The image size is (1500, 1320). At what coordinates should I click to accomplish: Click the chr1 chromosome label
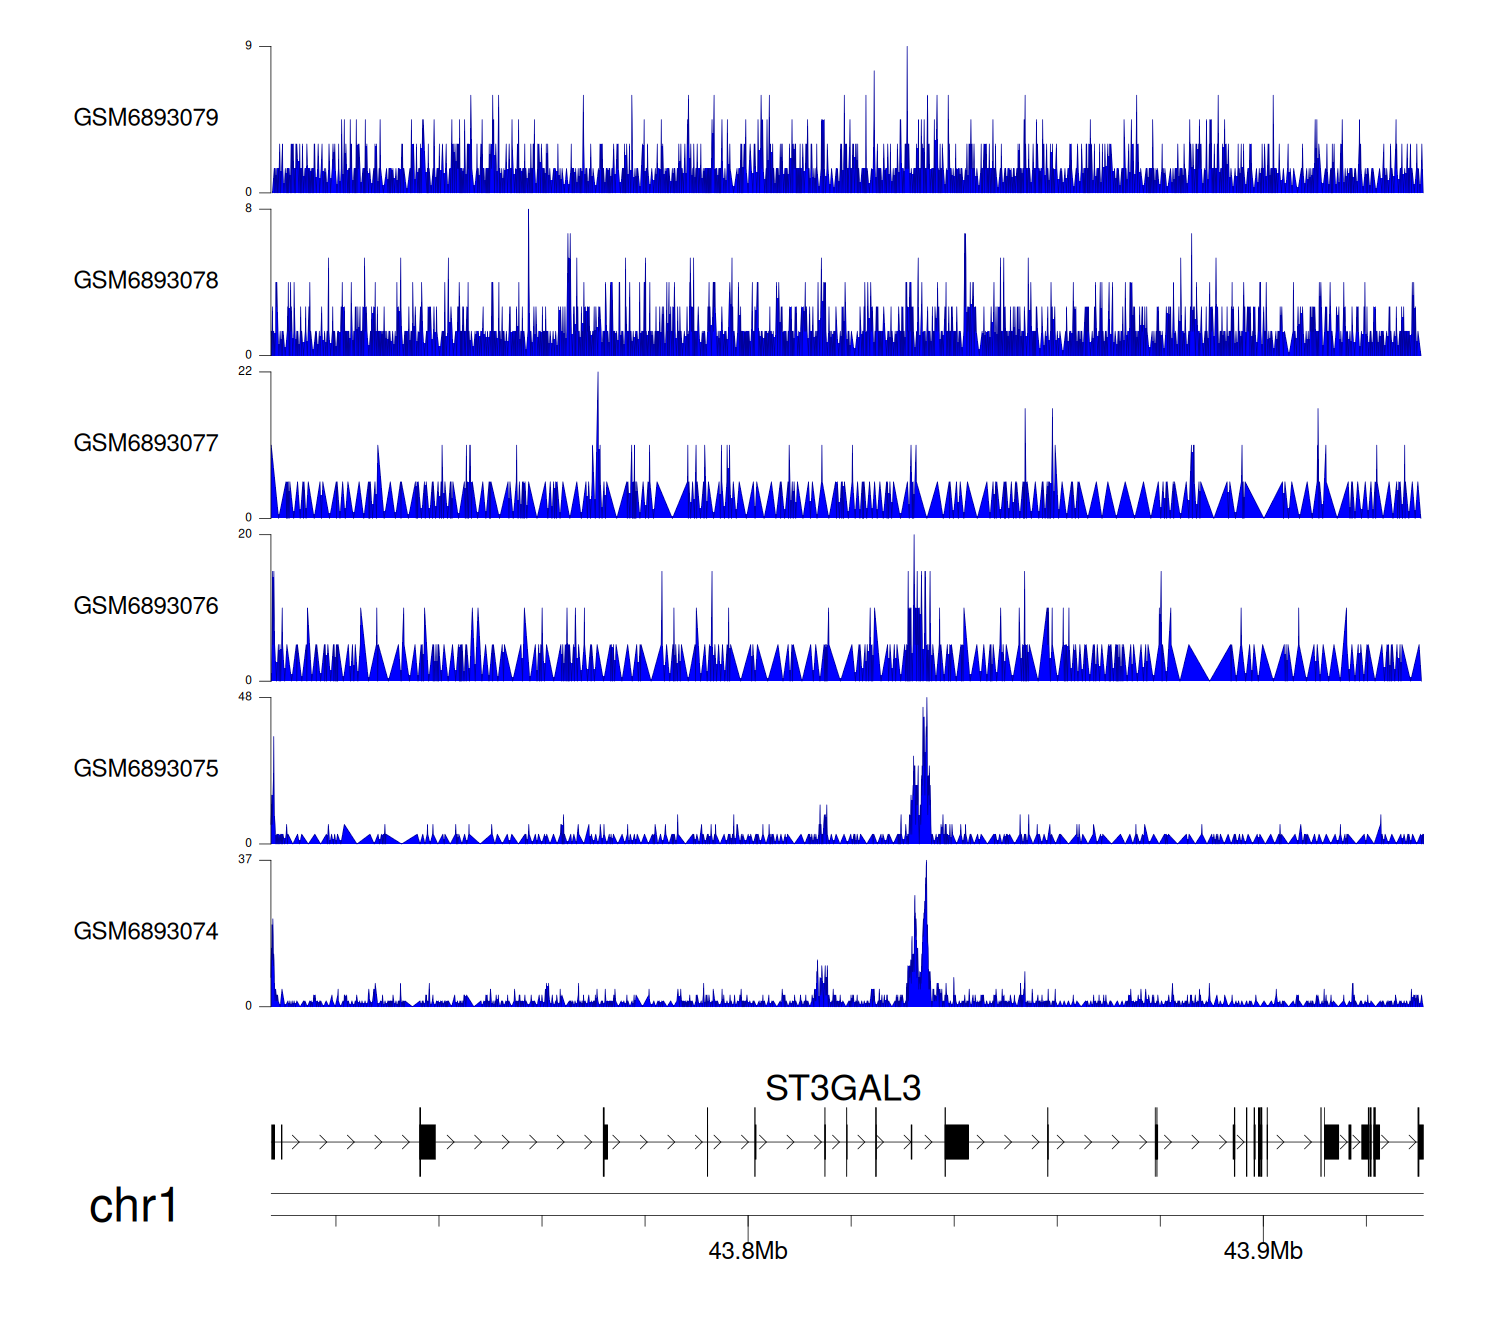point(133,1206)
